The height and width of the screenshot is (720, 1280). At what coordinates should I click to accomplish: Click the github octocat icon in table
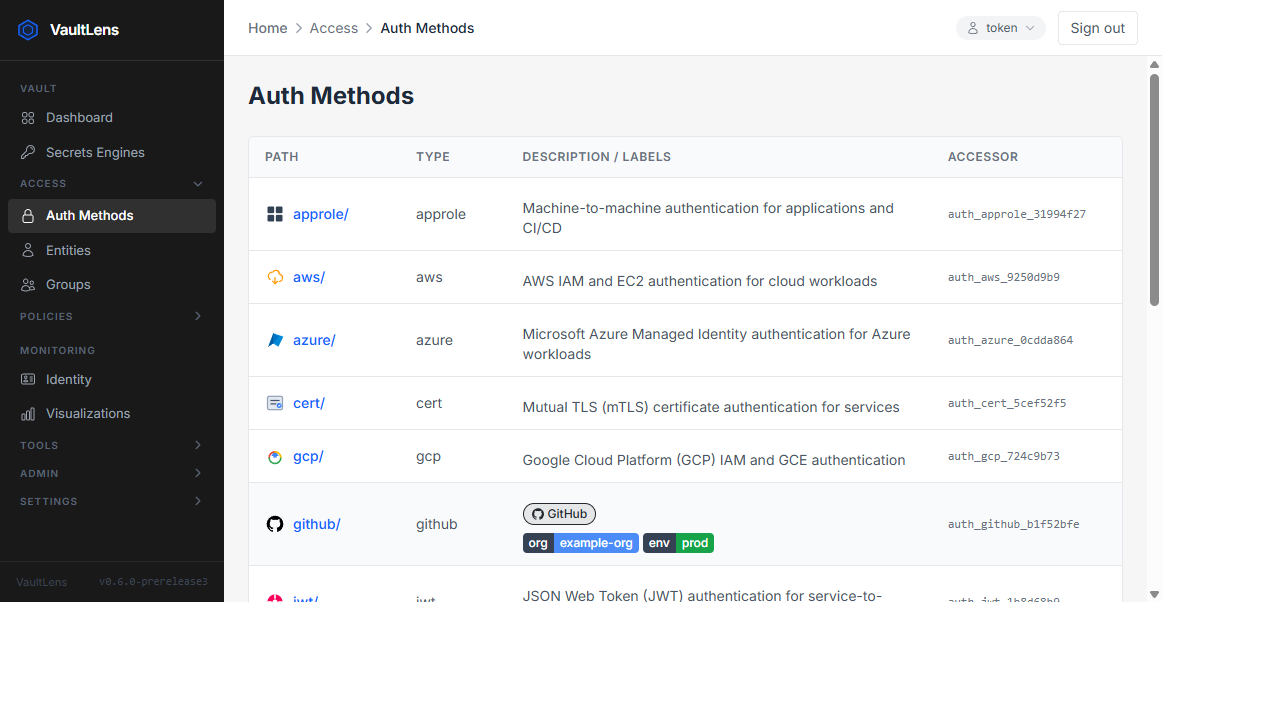(x=275, y=524)
